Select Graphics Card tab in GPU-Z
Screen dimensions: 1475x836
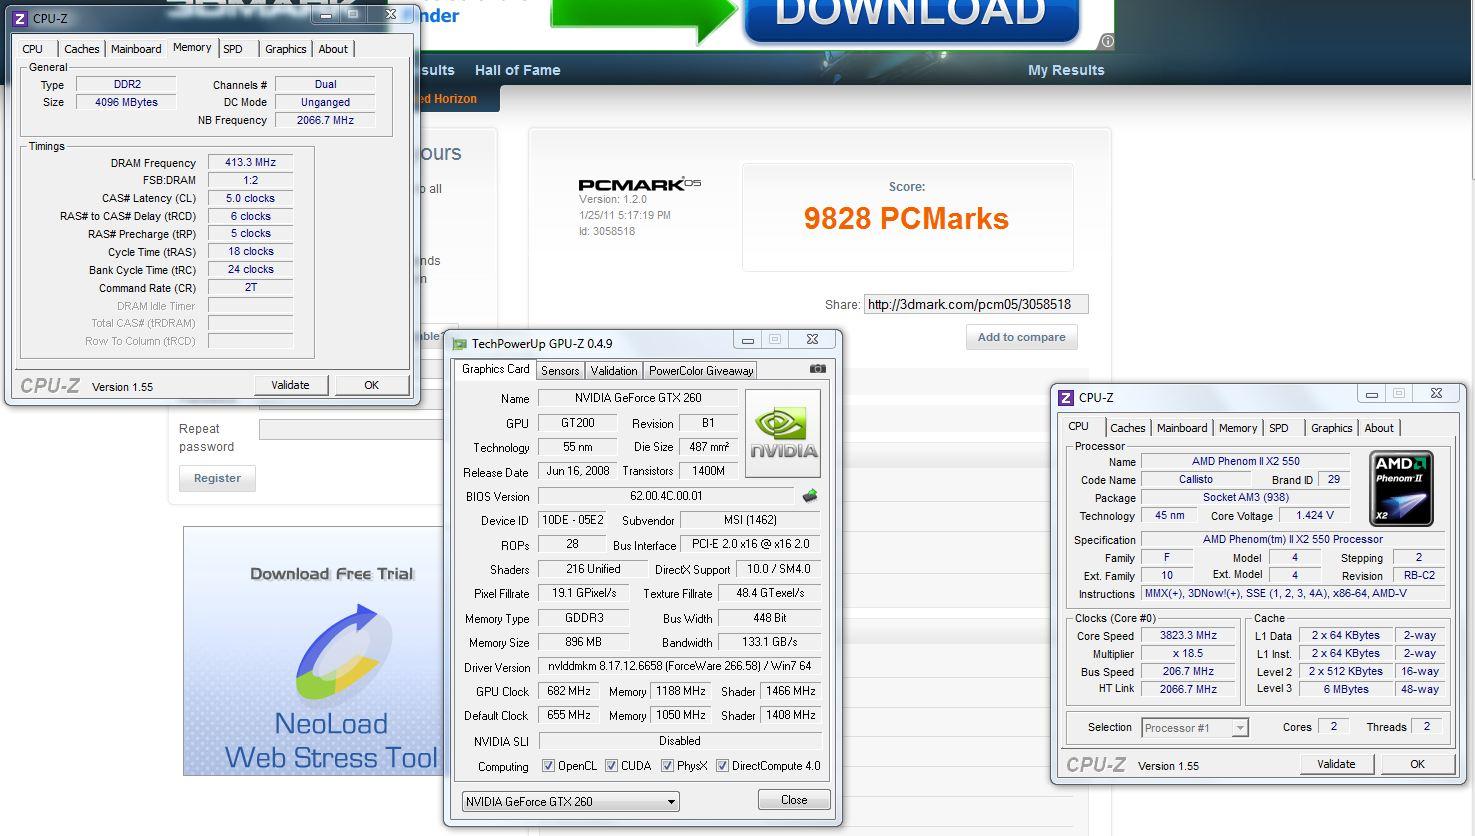coord(496,369)
